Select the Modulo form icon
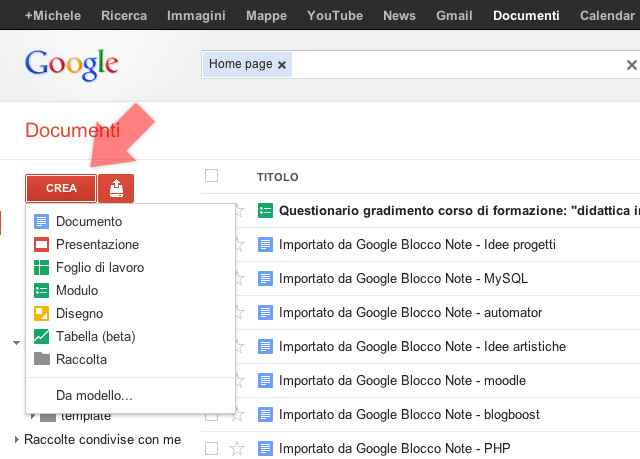 click(42, 290)
